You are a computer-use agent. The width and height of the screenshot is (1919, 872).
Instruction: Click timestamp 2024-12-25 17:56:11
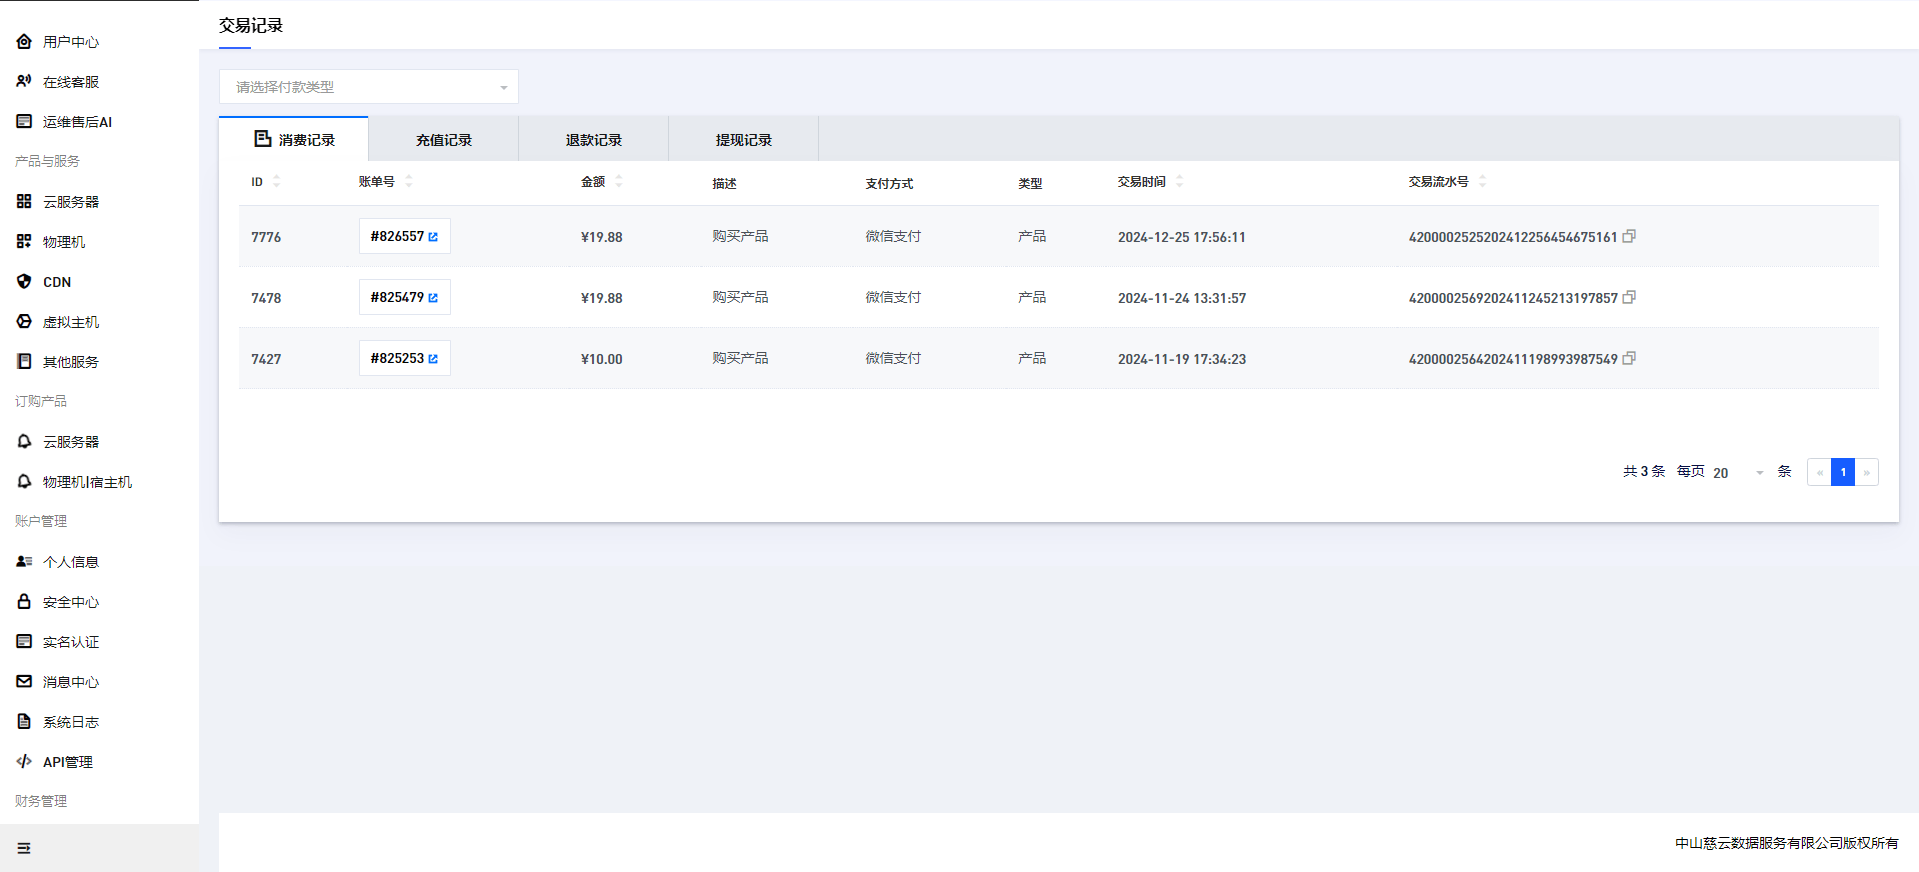click(x=1182, y=237)
